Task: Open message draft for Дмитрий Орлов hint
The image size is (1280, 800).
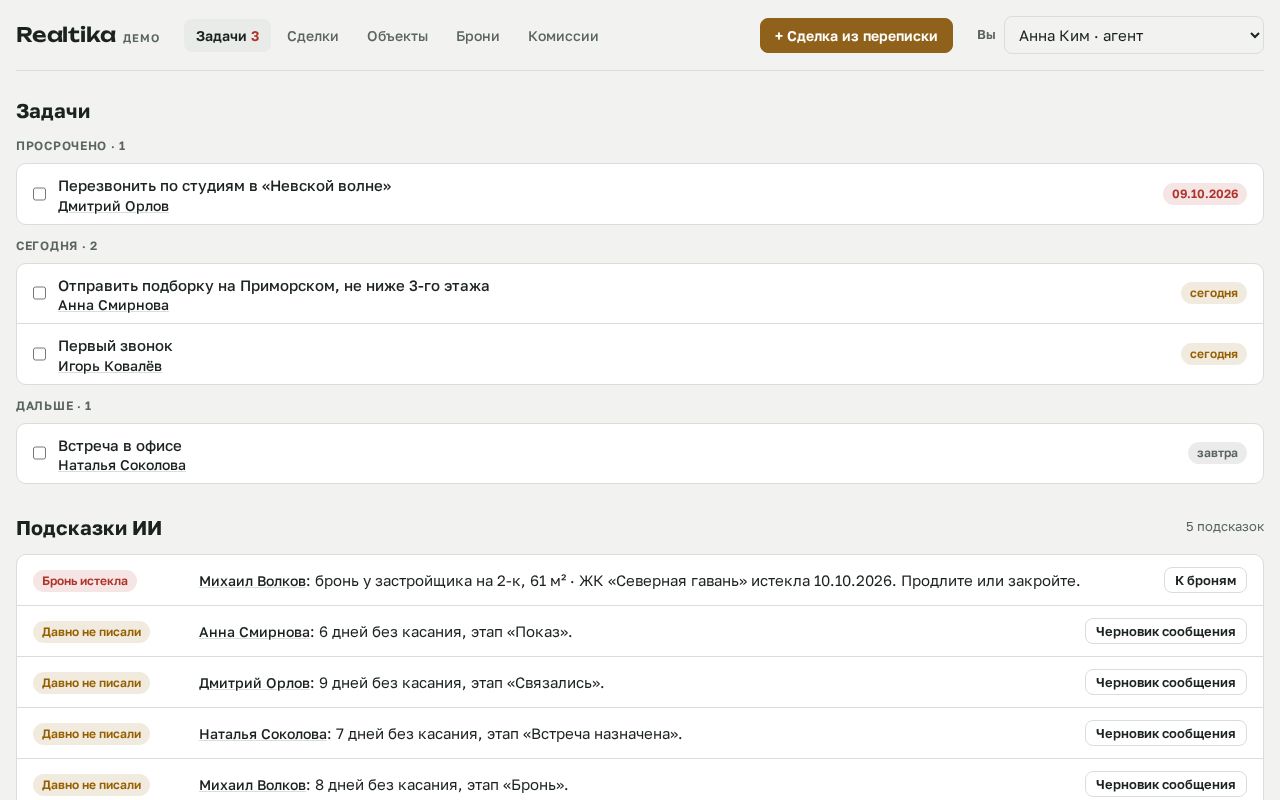Action: 1166,682
